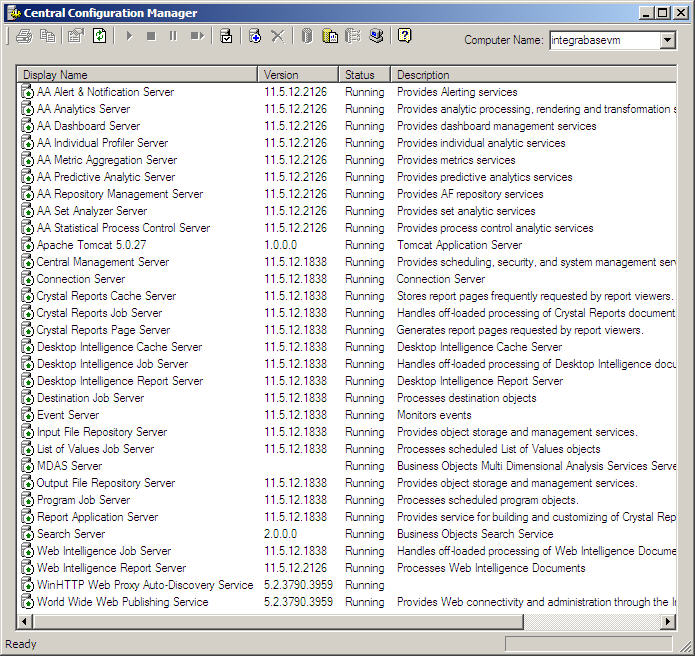Viewport: 695px width, 656px height.
Task: Select Input File Repository Server
Action: pos(102,432)
